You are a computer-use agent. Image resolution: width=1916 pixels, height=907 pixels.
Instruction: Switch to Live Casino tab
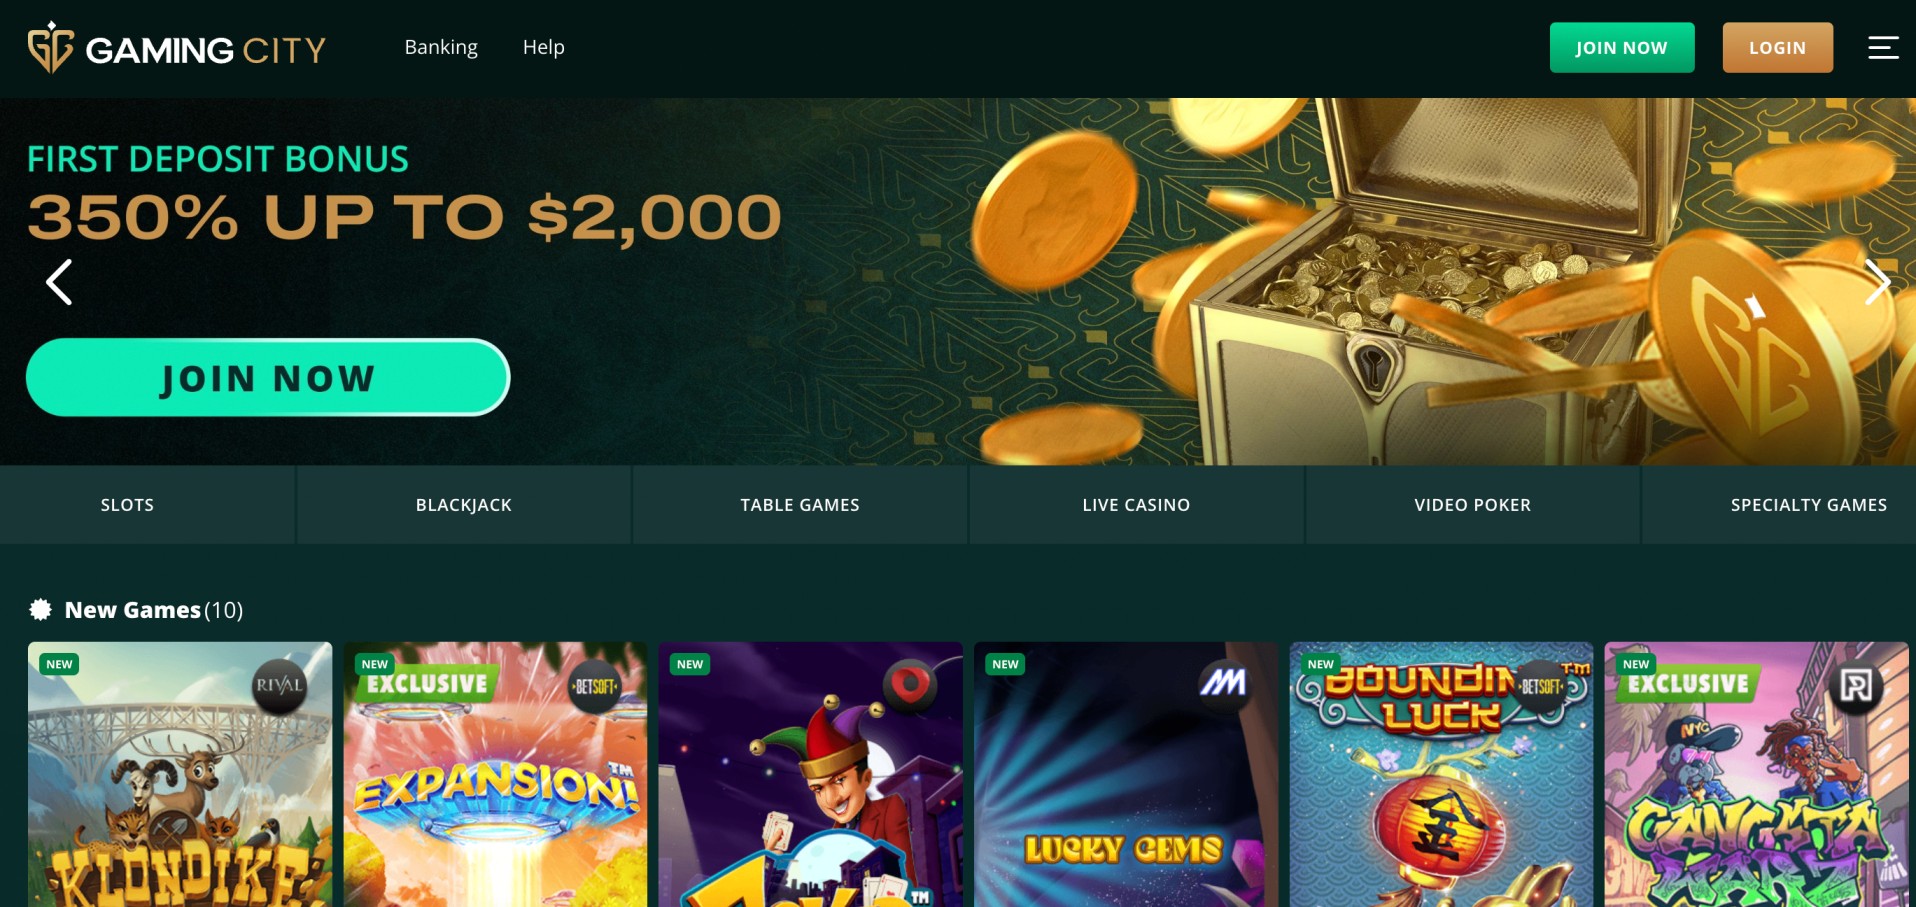[x=1136, y=505]
